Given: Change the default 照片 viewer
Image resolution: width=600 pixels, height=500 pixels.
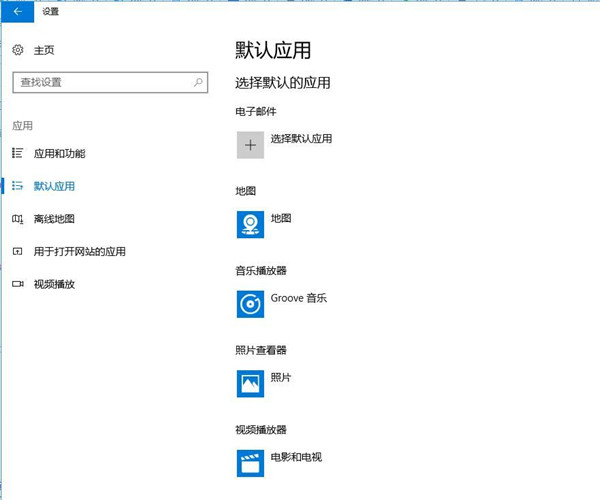Looking at the screenshot, I should (281, 377).
